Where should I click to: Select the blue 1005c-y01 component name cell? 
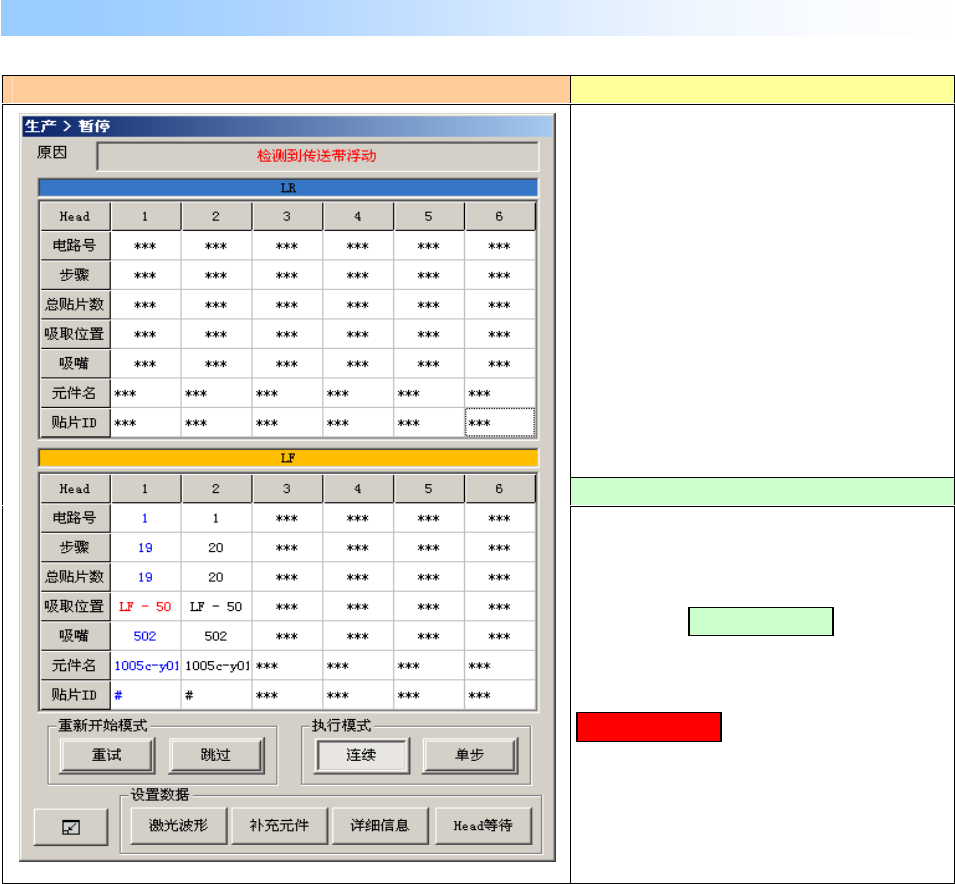[146, 666]
